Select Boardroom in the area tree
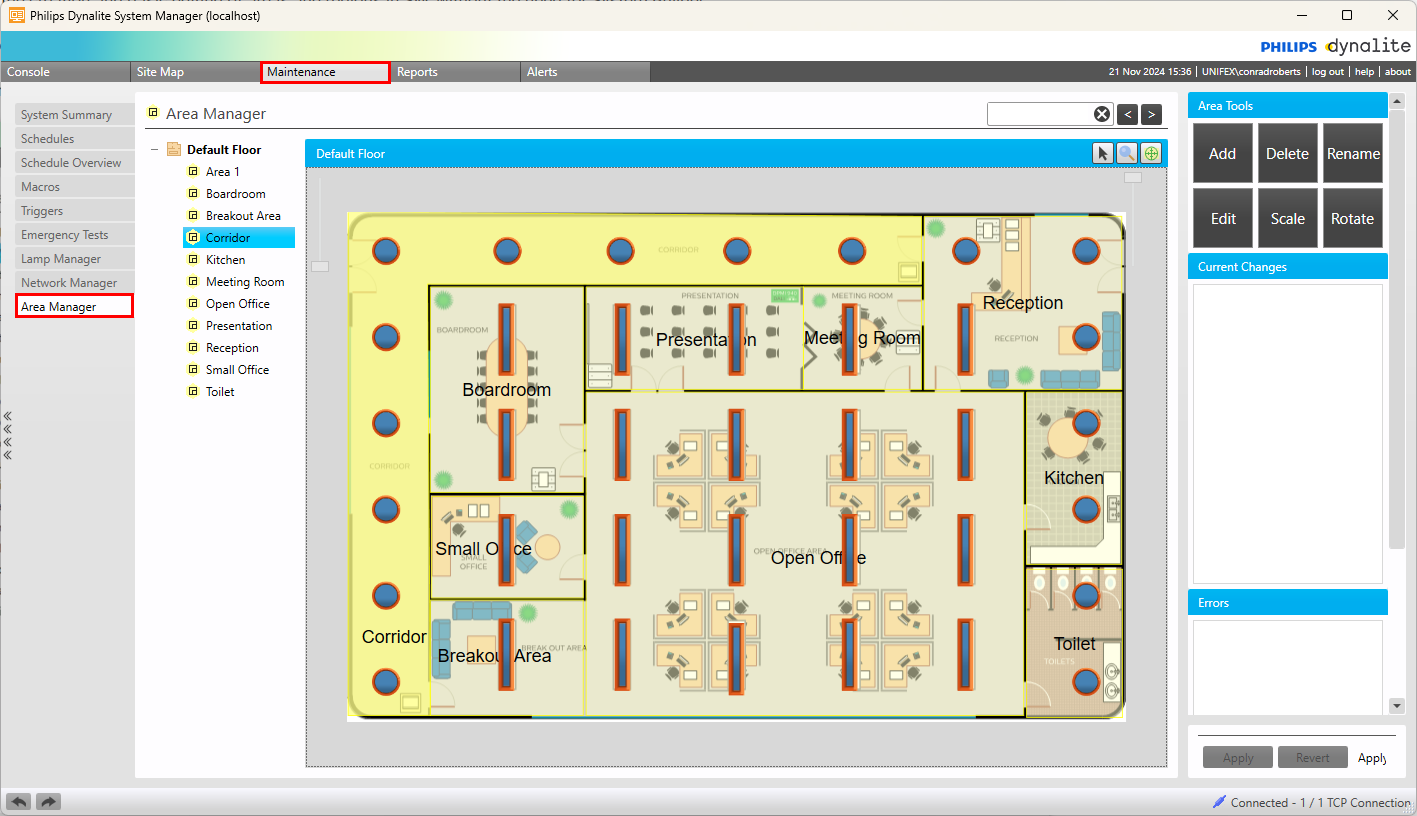This screenshot has height=816, width=1417. click(235, 194)
